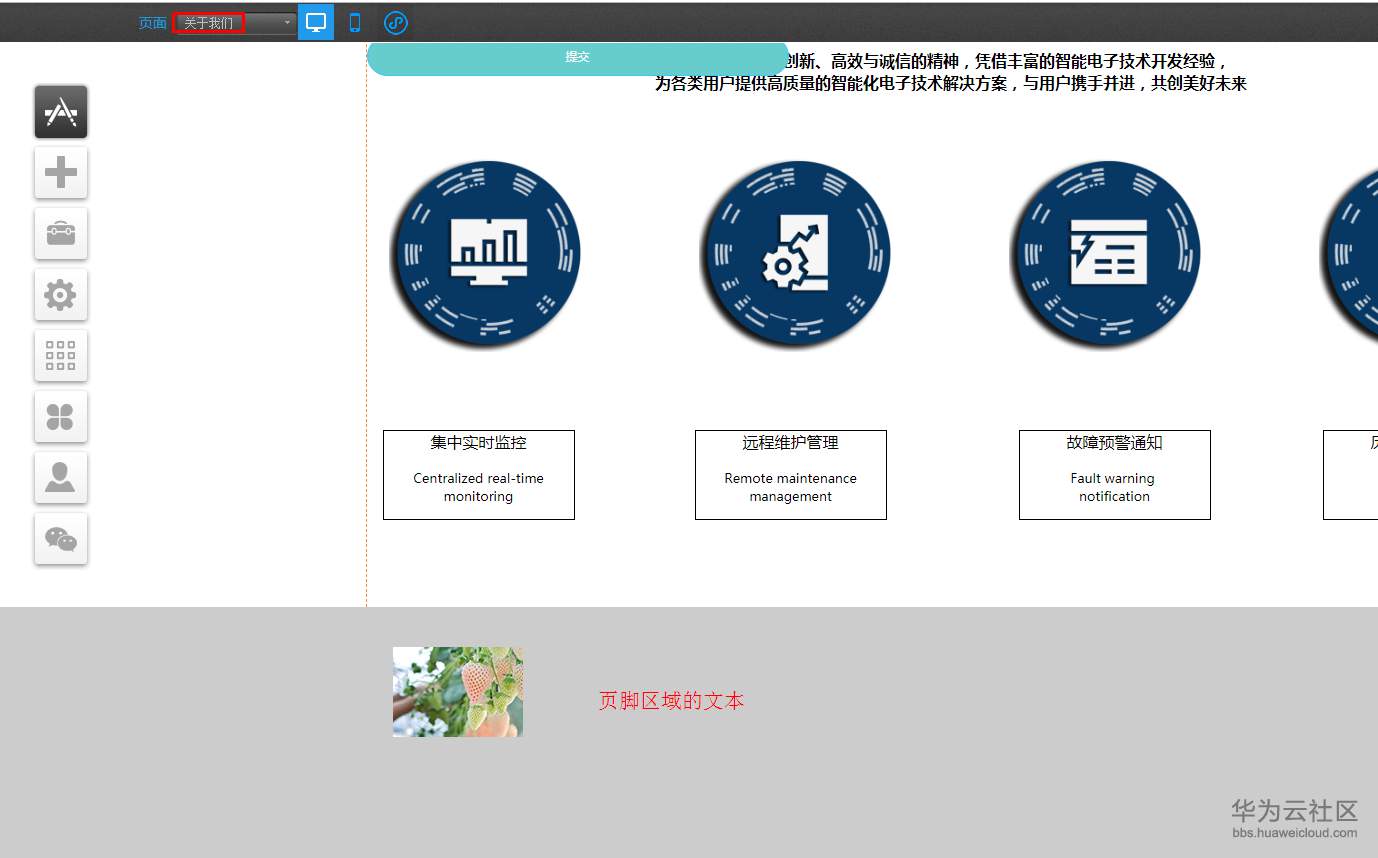This screenshot has width=1378, height=858.
Task: Select the gear with arrow circle icon
Action: pos(796,255)
